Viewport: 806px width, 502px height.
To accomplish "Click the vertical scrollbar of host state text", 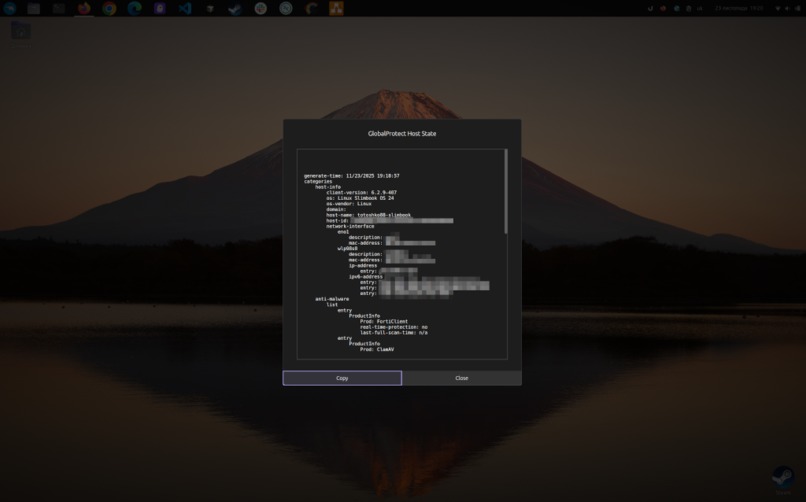I will click(x=506, y=192).
